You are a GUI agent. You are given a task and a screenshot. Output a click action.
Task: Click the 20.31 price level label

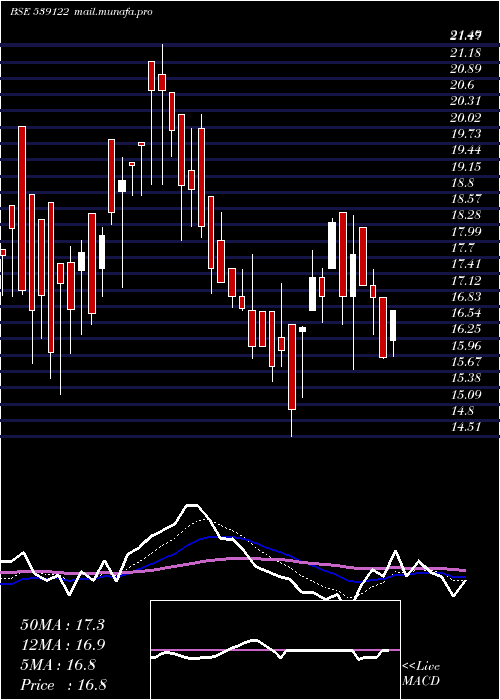pos(465,101)
